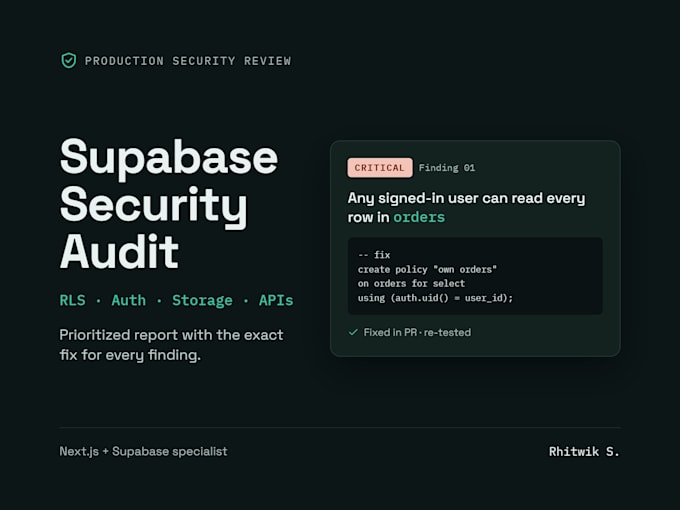The width and height of the screenshot is (680, 510).
Task: Click the '-- fix' comment line
Action: (374, 255)
